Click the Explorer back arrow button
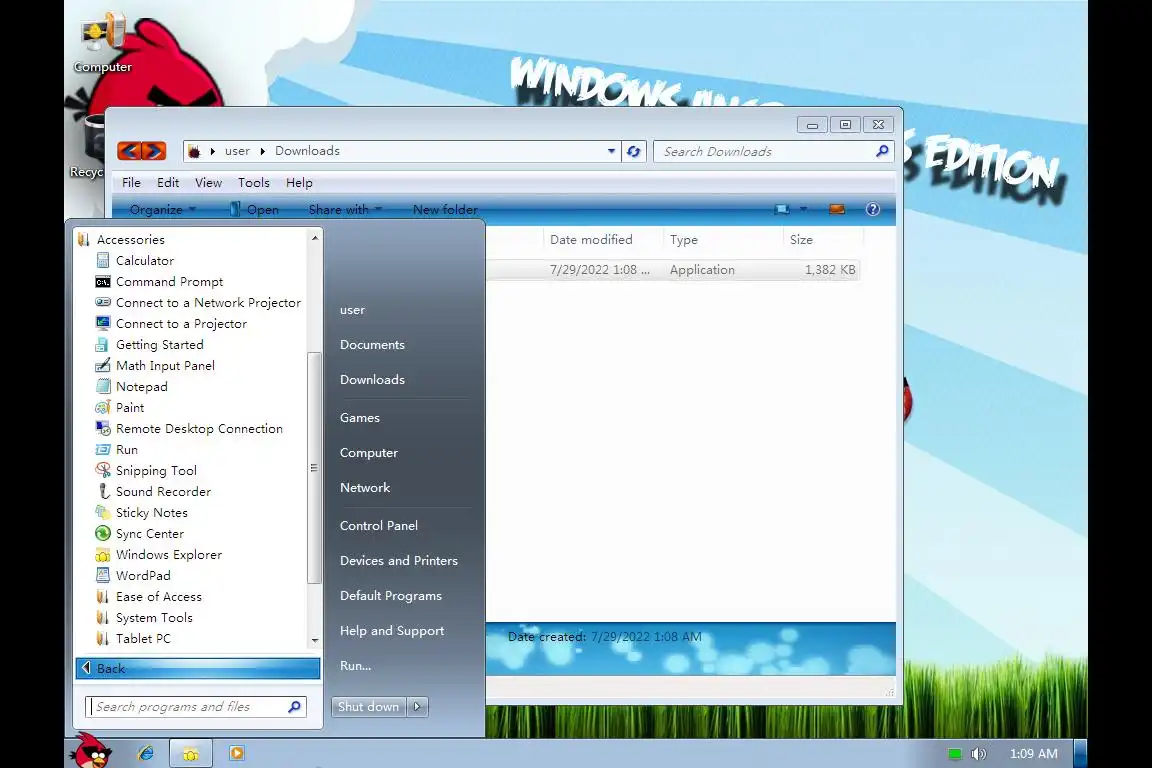Screen dimensions: 1152x768 tap(129, 151)
